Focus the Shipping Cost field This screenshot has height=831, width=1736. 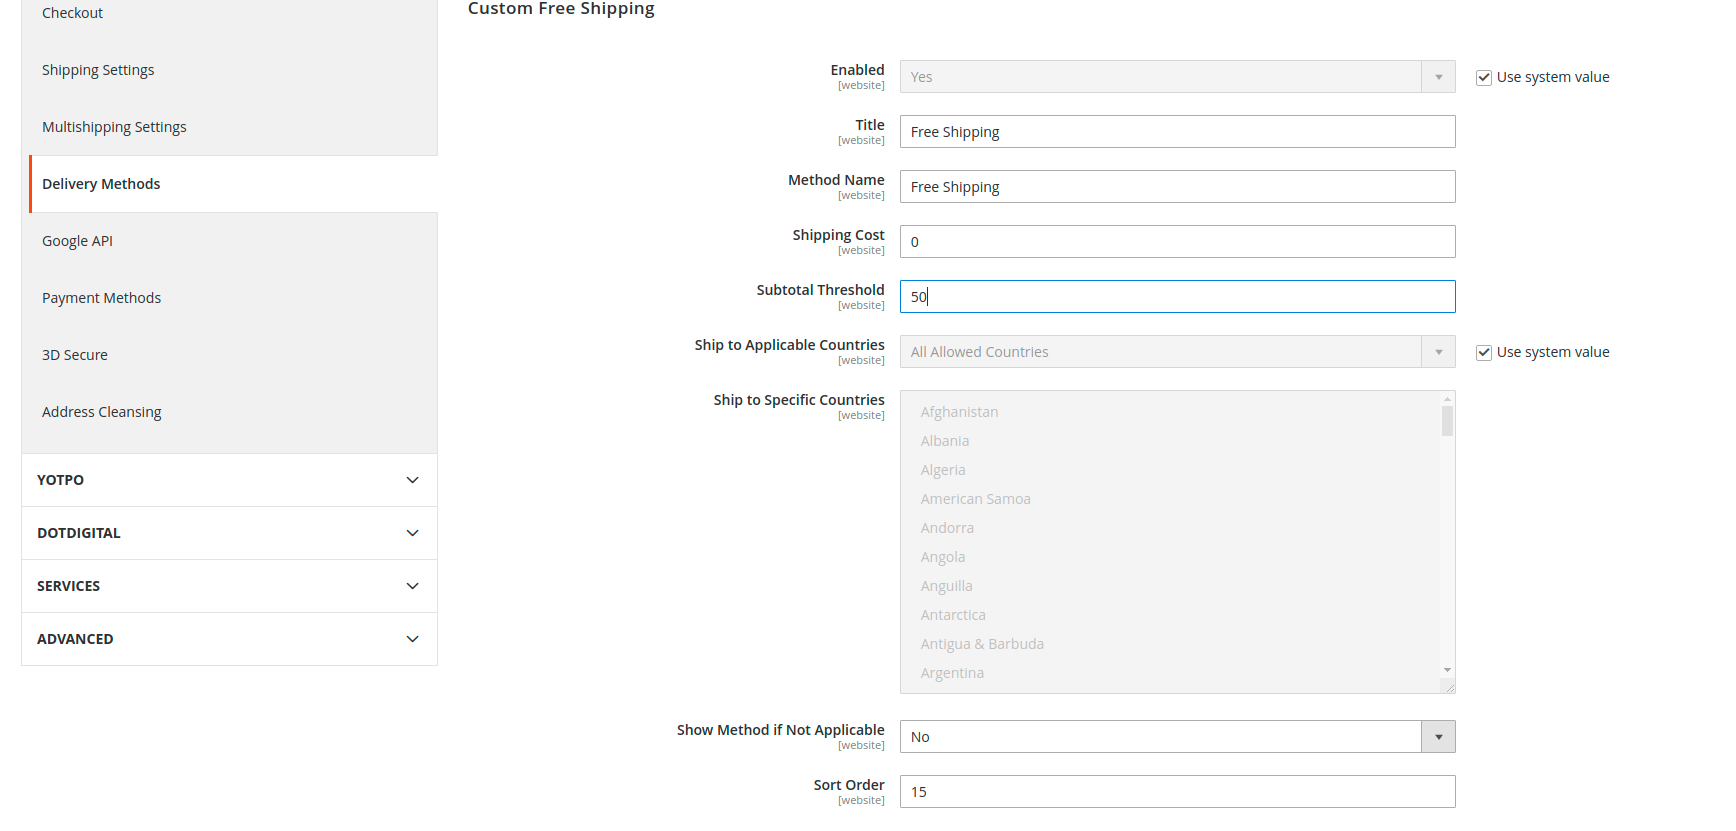point(1176,242)
